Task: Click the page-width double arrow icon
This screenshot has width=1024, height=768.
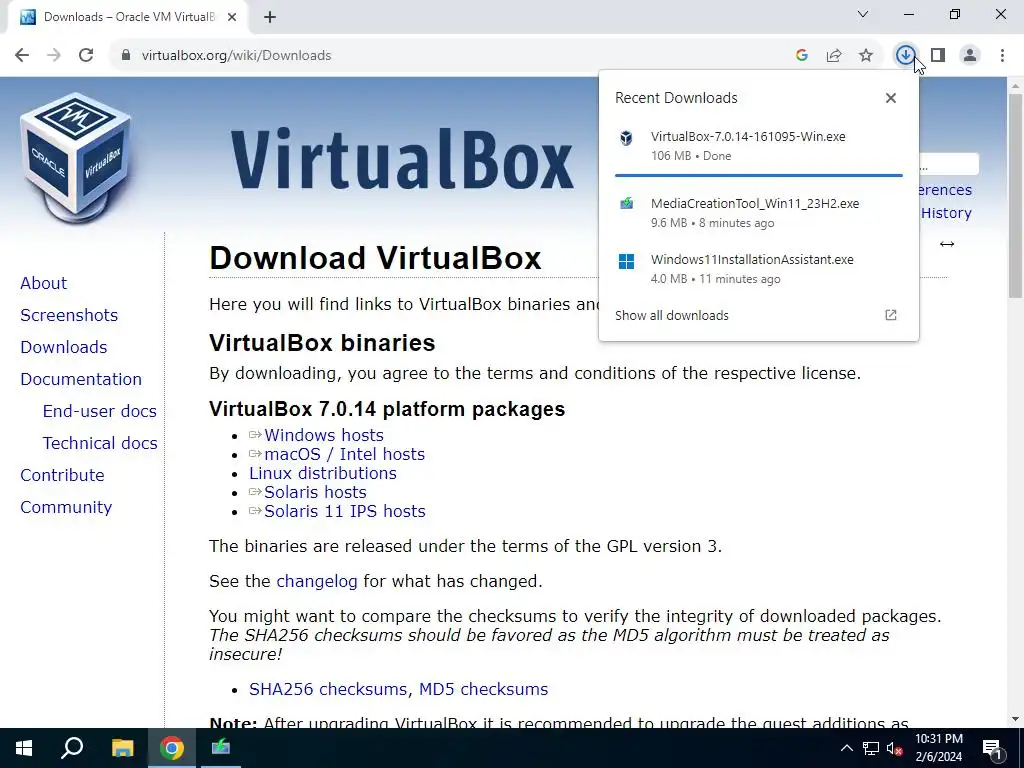Action: point(947,244)
